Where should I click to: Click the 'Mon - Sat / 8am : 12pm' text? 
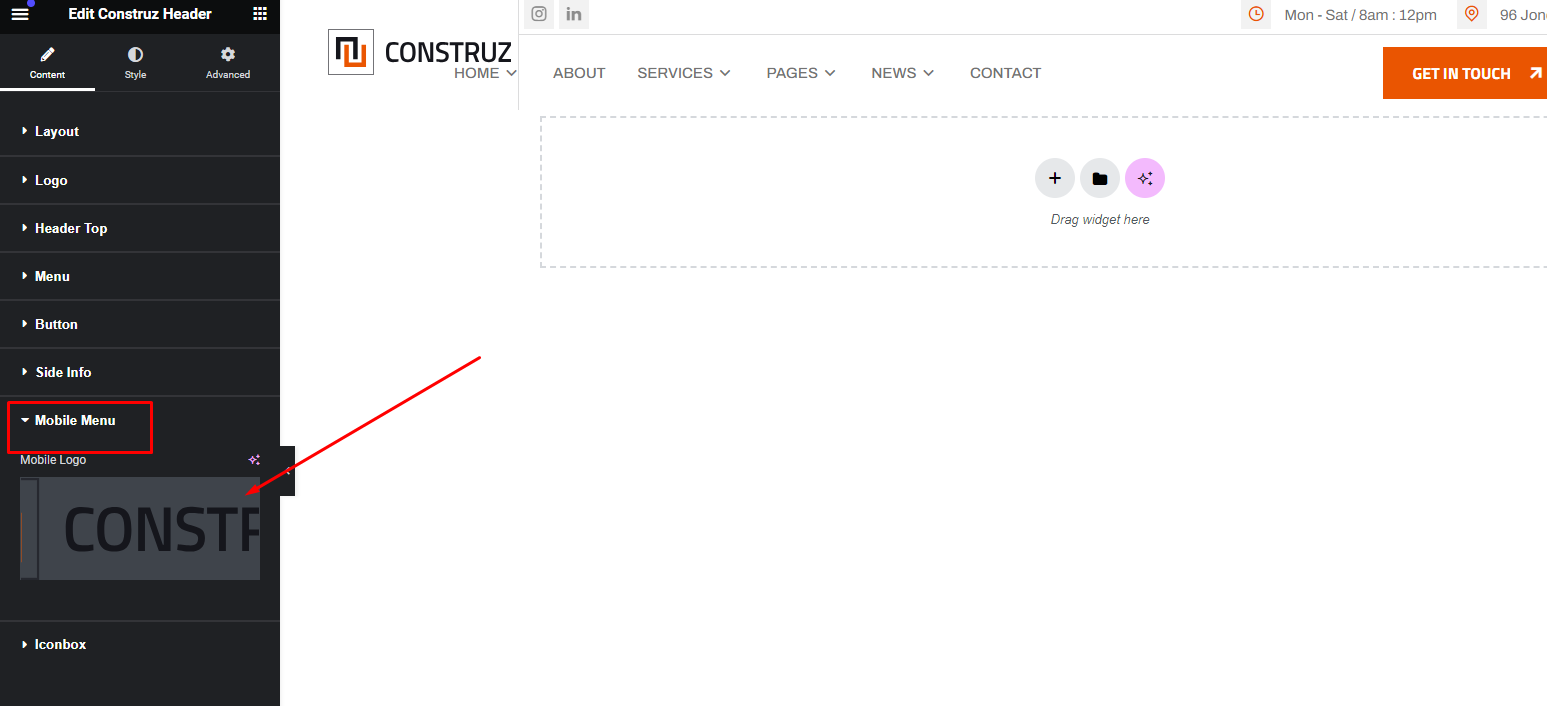(x=1360, y=15)
